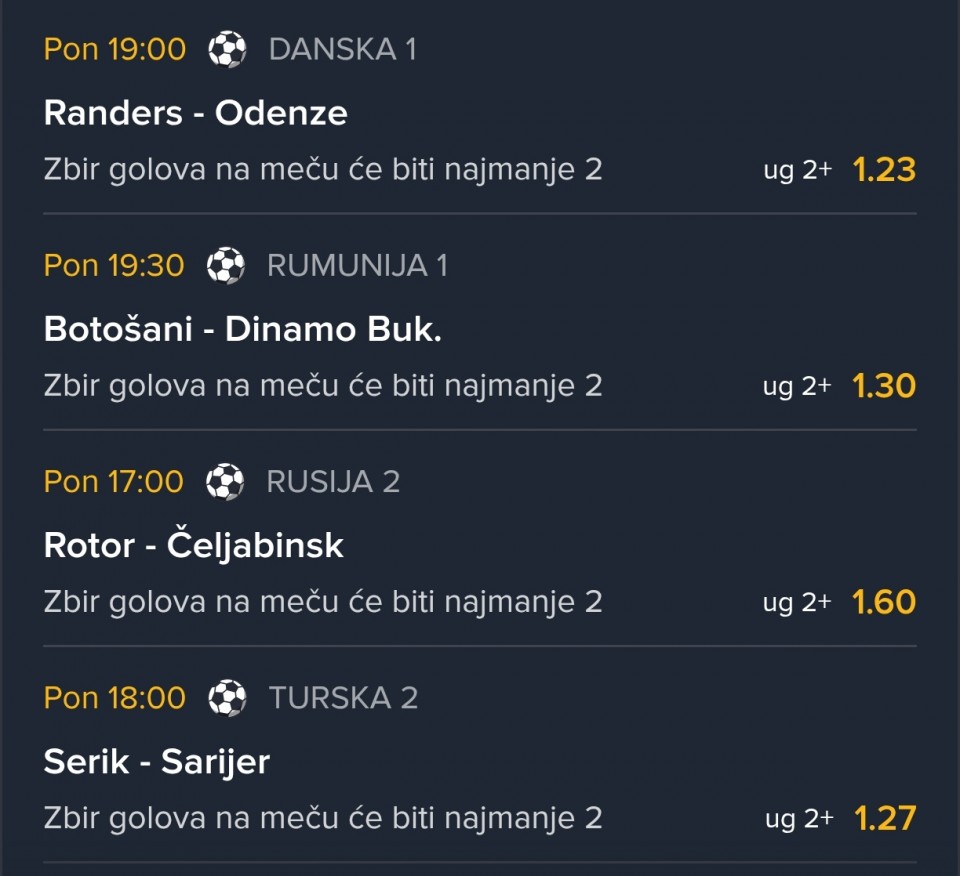Select the 1.23 odds for Randers match
This screenshot has width=960, height=876.
point(884,170)
